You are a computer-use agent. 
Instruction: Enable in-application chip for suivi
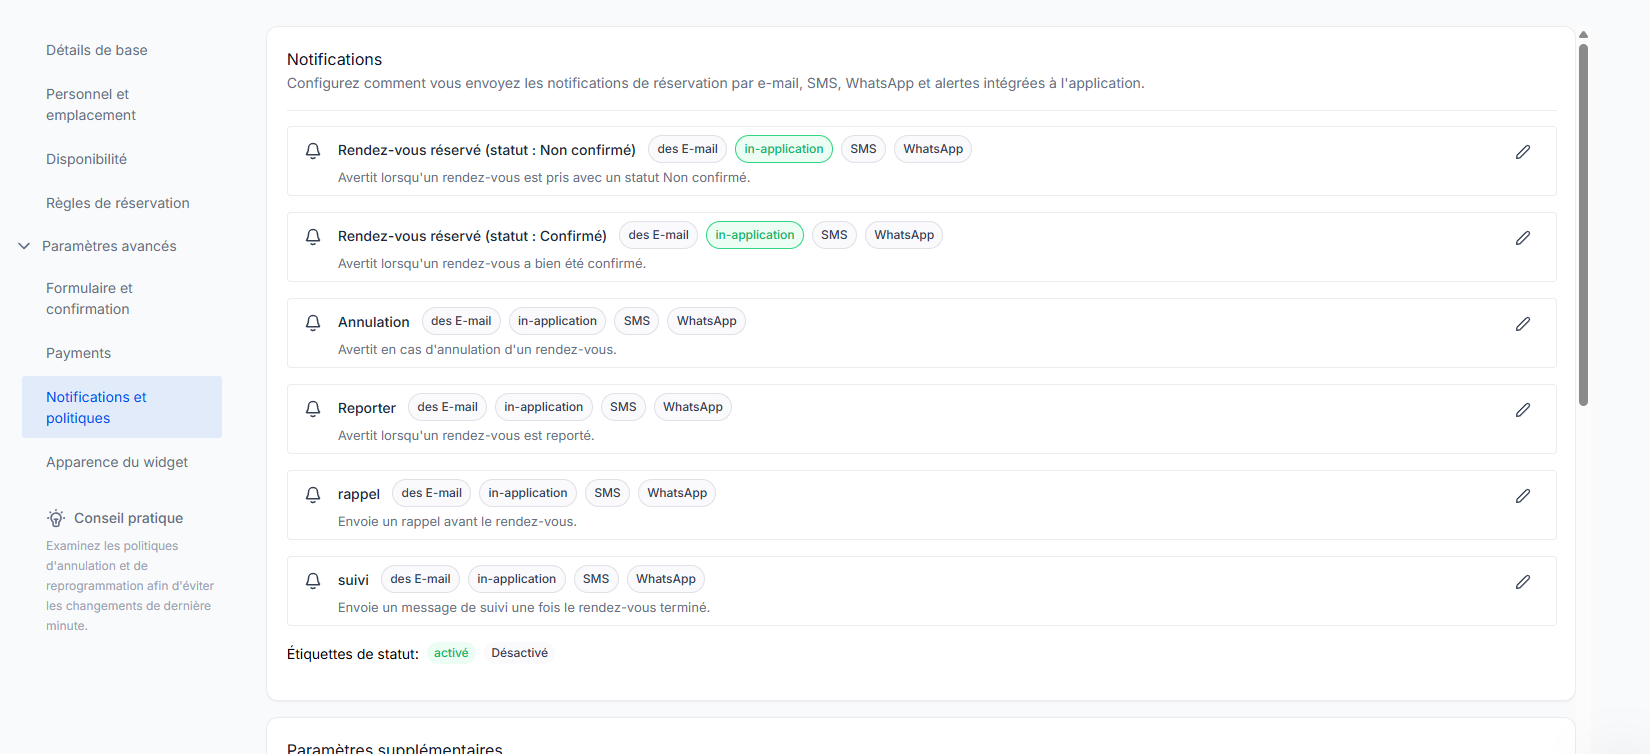pyautogui.click(x=516, y=579)
